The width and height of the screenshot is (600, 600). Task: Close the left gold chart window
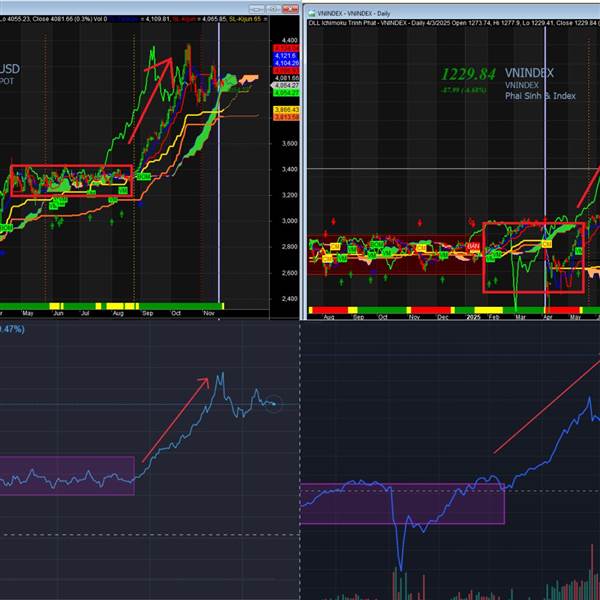pyautogui.click(x=290, y=8)
